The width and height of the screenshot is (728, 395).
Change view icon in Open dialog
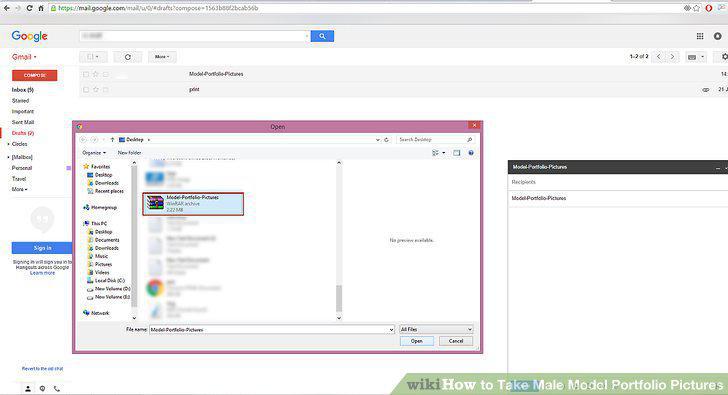[x=436, y=153]
